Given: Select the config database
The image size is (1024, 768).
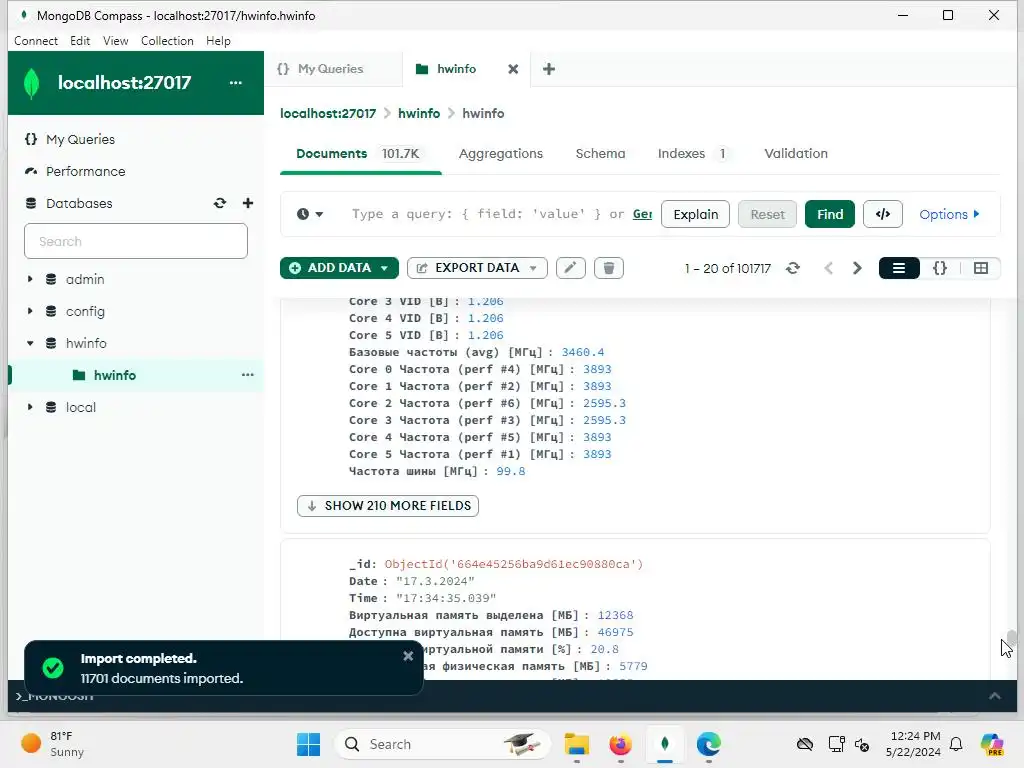Looking at the screenshot, I should click(x=85, y=311).
